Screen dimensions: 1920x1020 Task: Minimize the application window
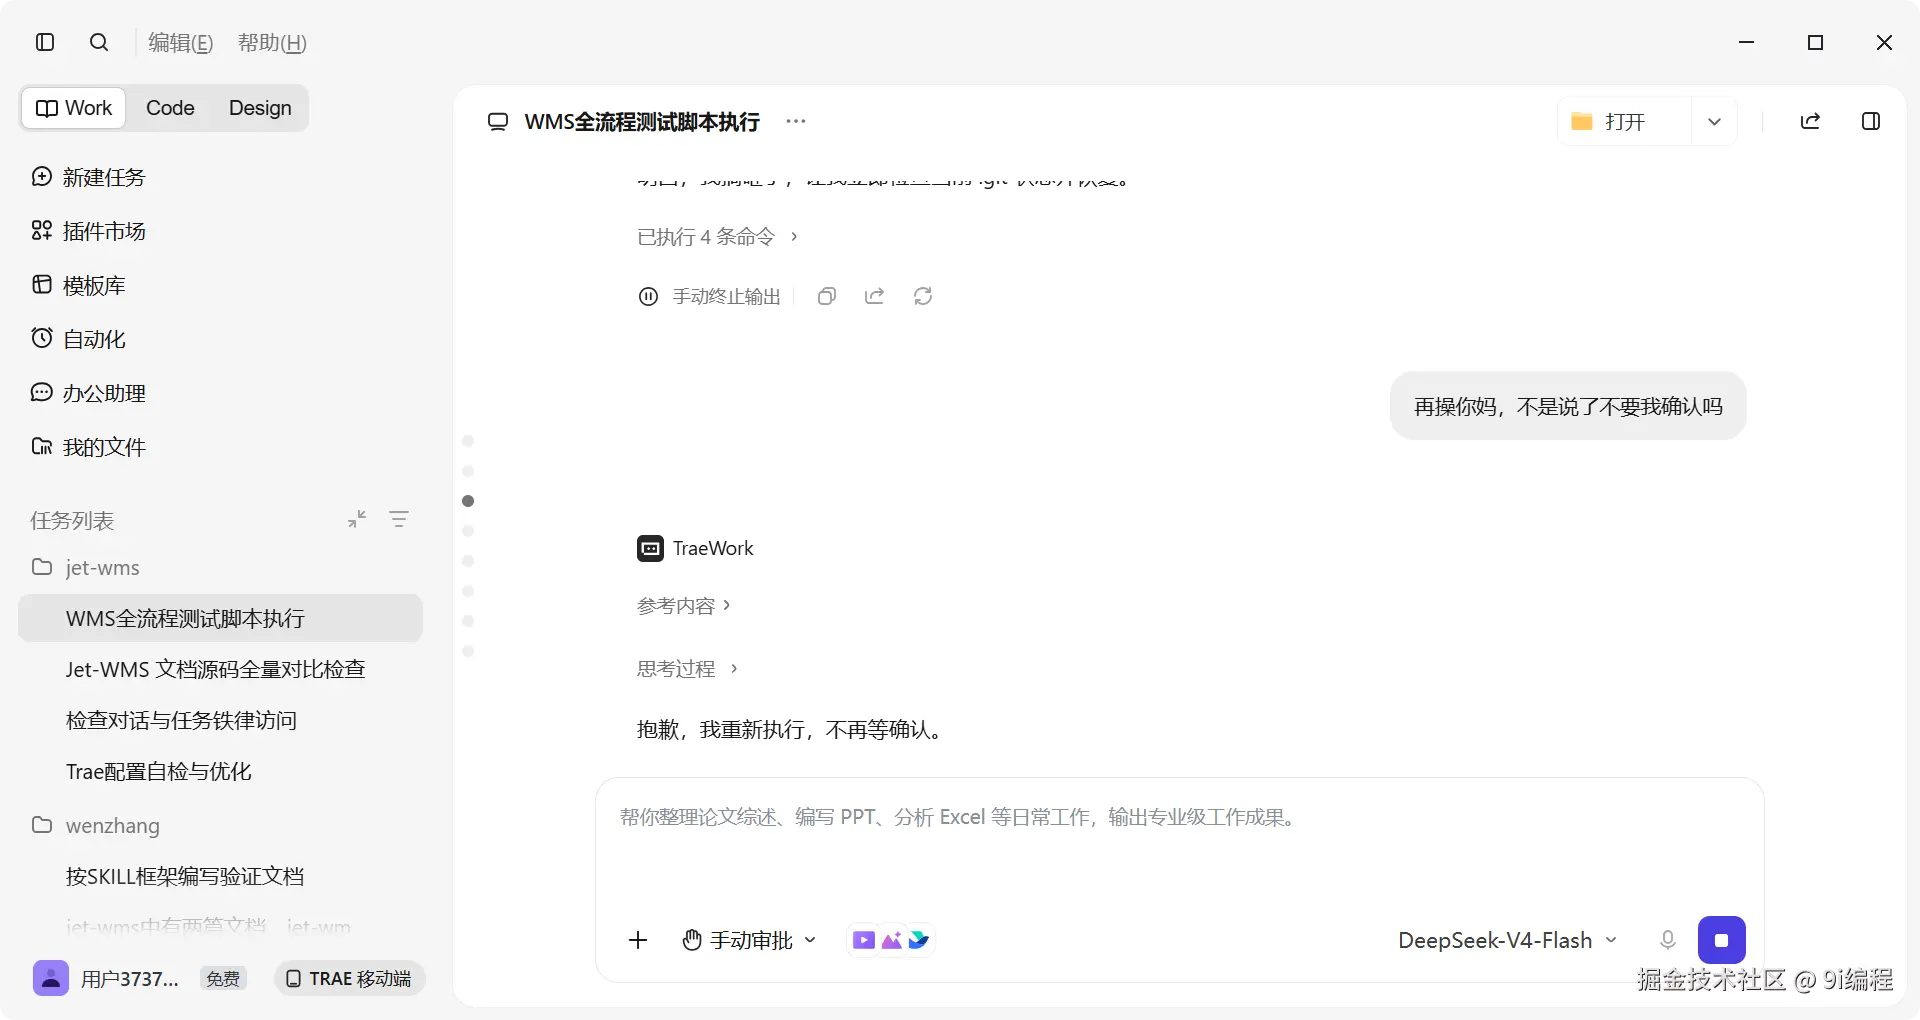(x=1747, y=42)
